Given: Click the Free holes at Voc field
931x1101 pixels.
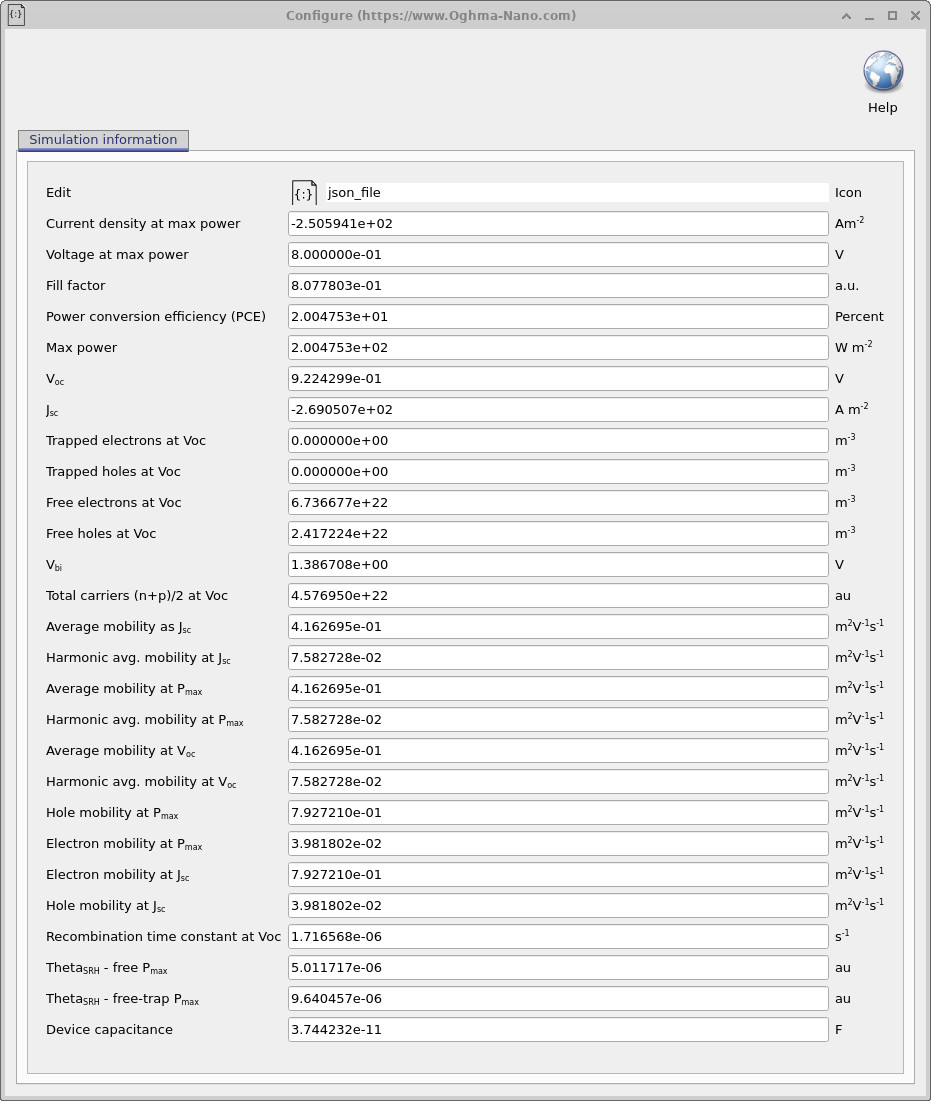Looking at the screenshot, I should (x=558, y=533).
